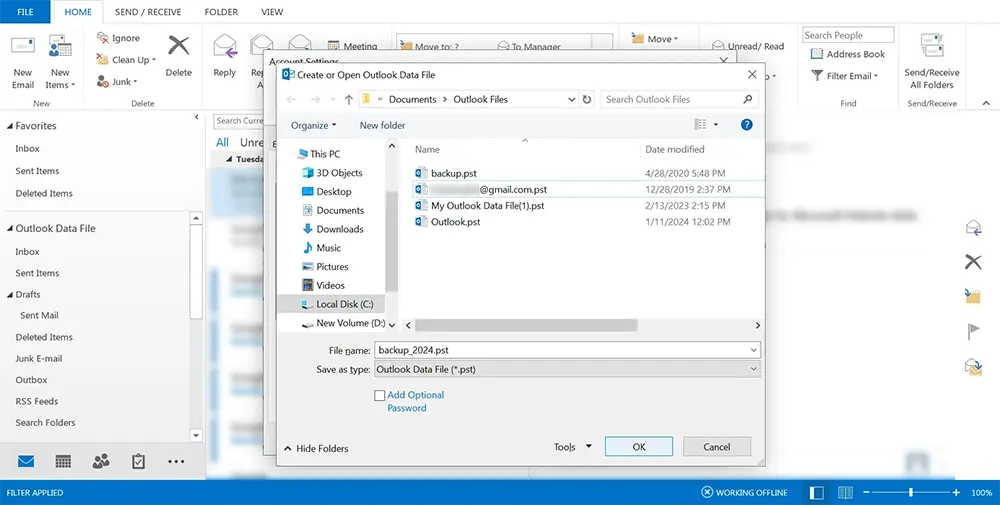Click the Search Outlook Files field

679,99
